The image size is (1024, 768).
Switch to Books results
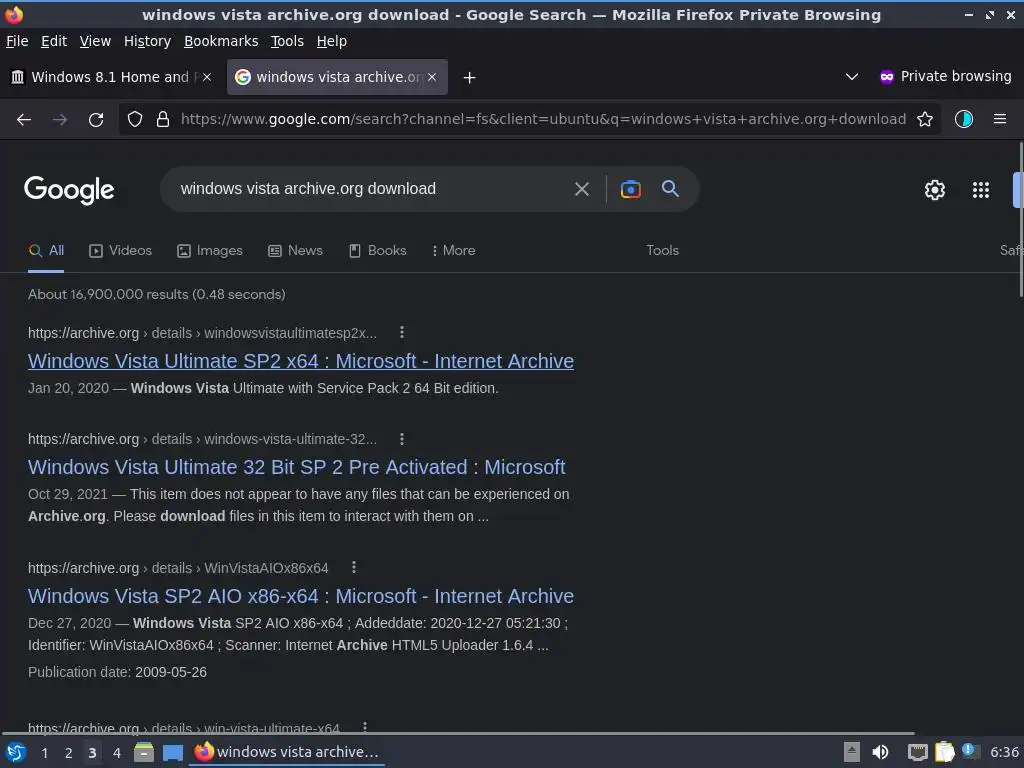point(377,251)
